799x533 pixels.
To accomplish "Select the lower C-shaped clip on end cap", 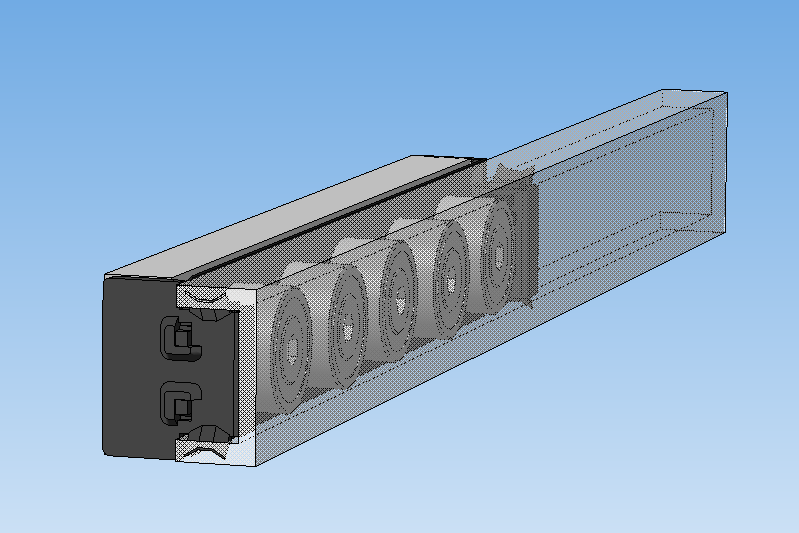I will click(181, 402).
